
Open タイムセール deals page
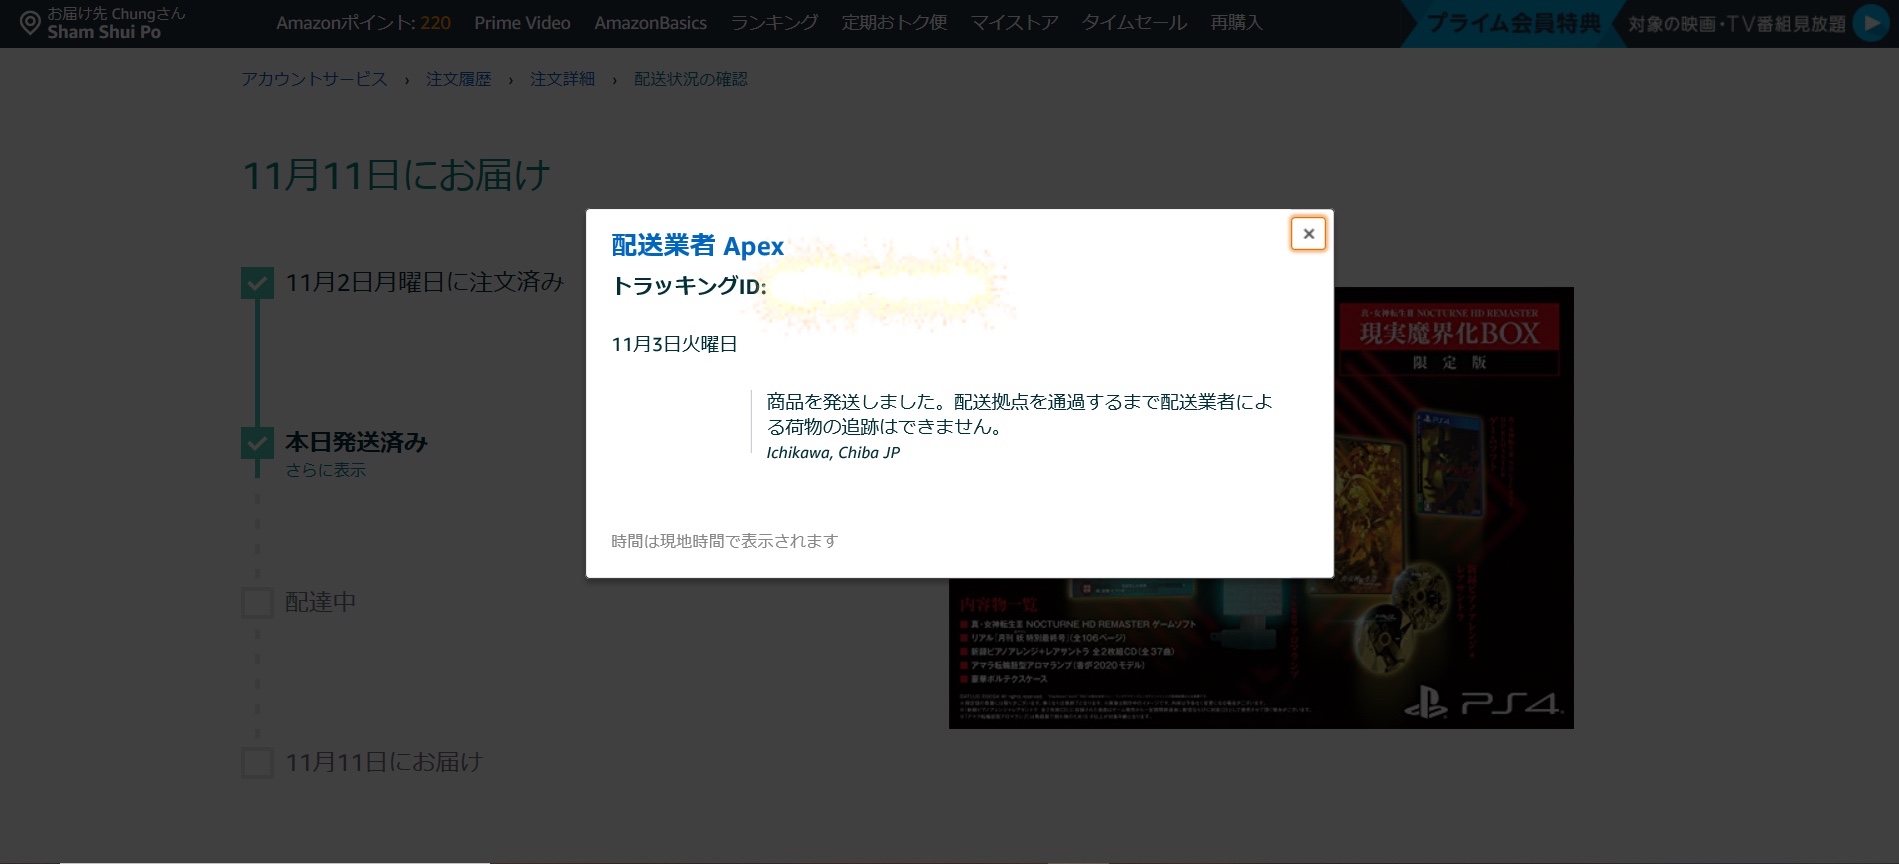click(1134, 23)
